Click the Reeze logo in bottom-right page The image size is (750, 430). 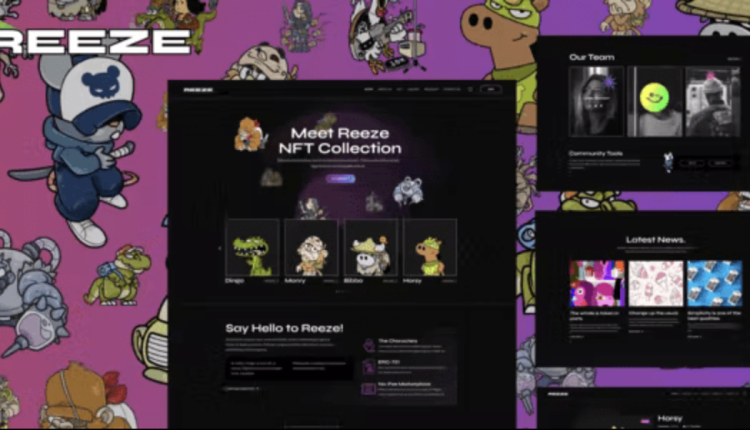click(558, 394)
